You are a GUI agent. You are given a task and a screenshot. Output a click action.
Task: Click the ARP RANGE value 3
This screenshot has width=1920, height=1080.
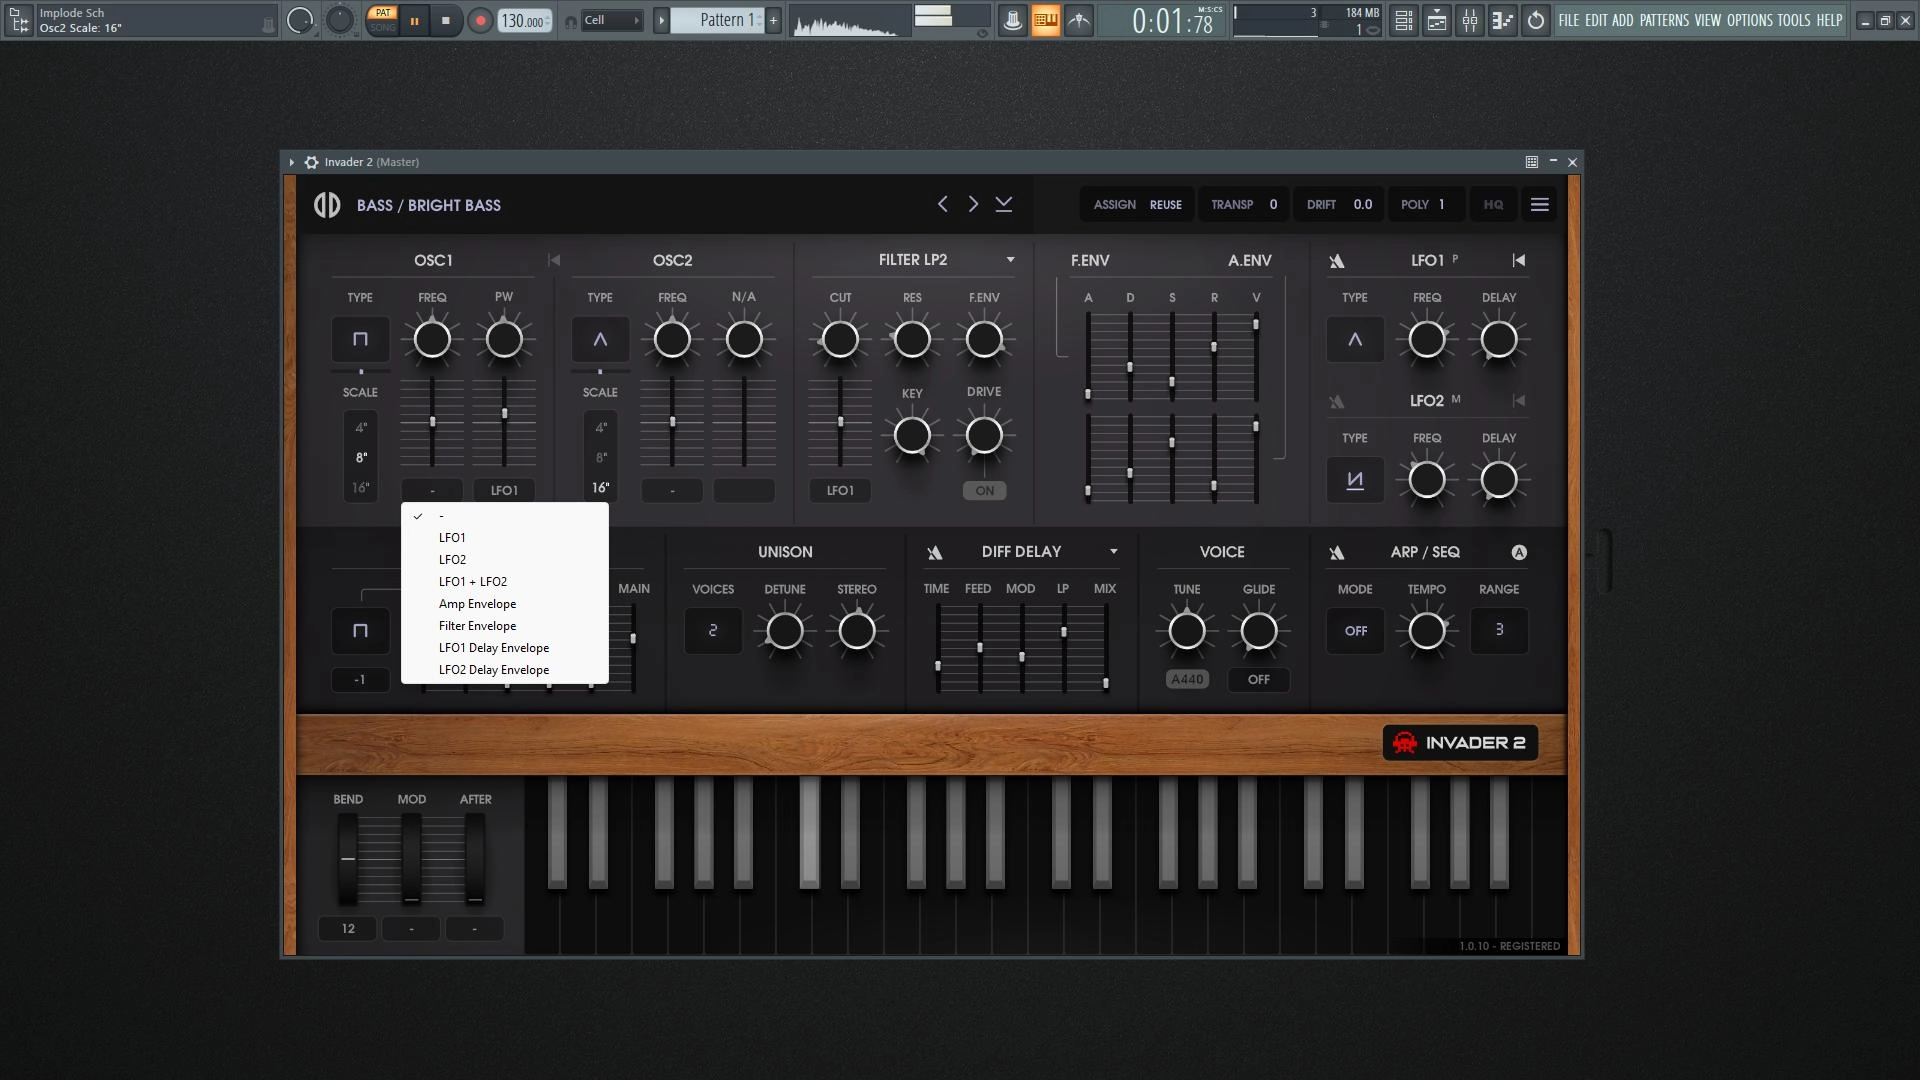tap(1499, 631)
